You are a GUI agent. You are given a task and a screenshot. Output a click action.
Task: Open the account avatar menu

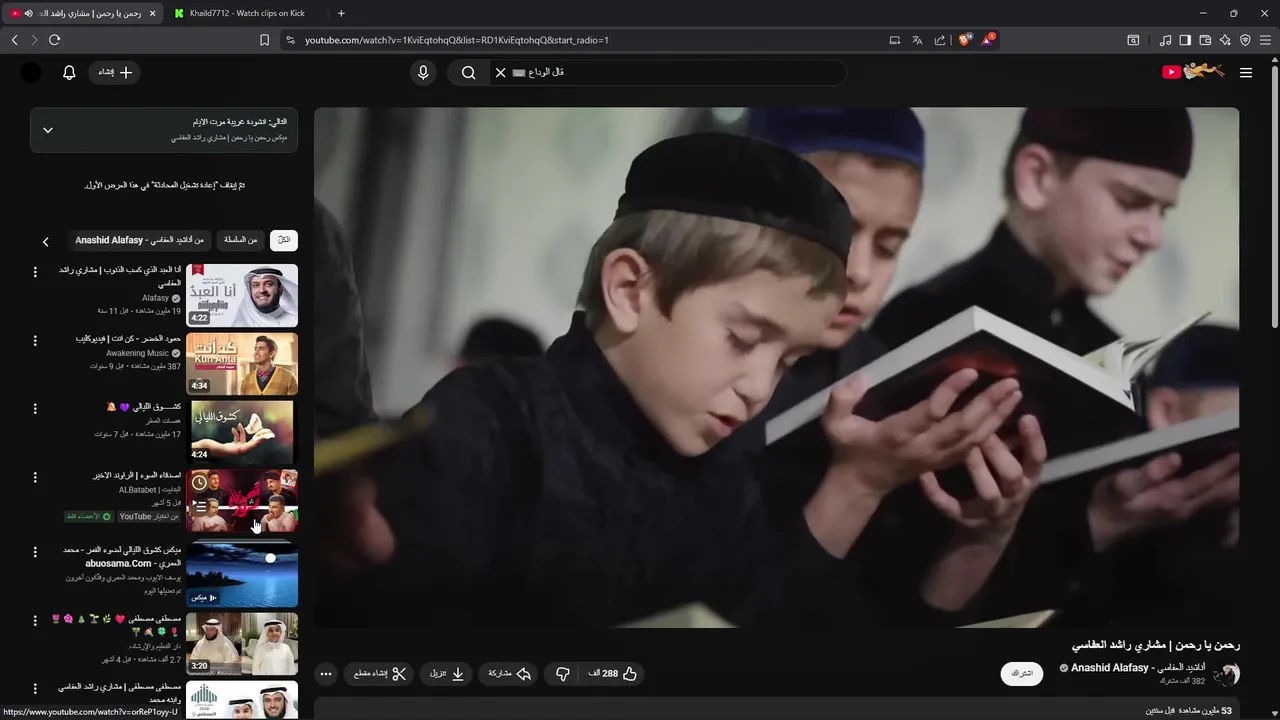pyautogui.click(x=31, y=72)
